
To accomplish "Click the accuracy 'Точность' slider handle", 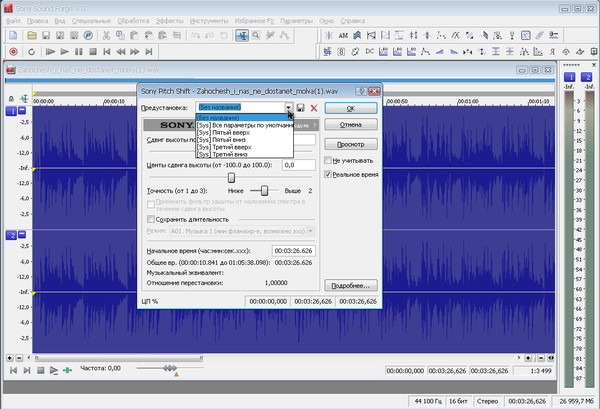I will coord(264,190).
